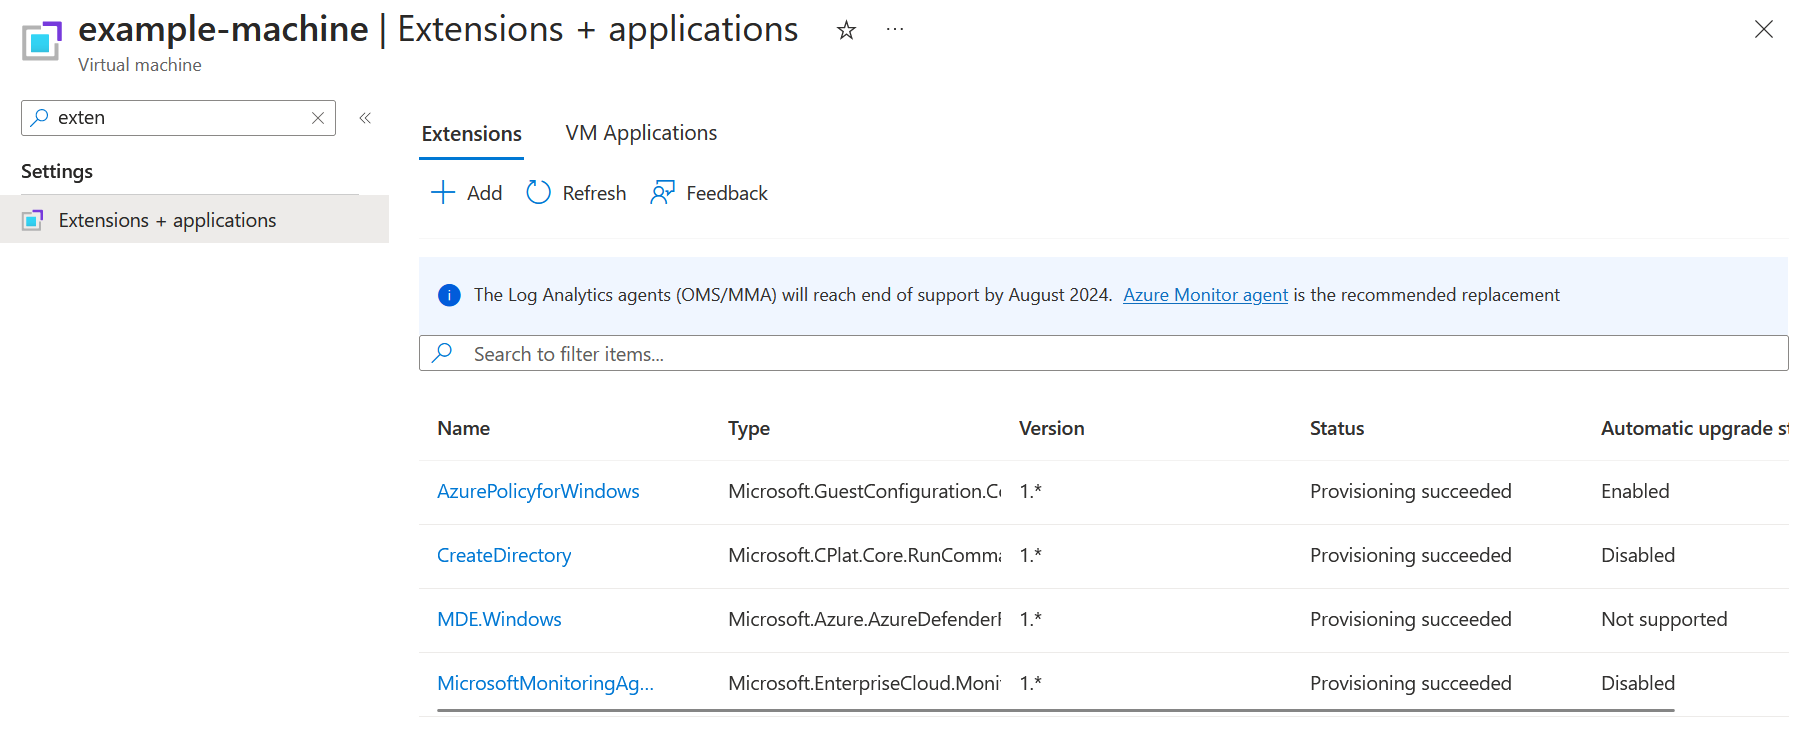This screenshot has height=729, width=1798.
Task: Open the Azure Monitor agent link
Action: click(1205, 295)
